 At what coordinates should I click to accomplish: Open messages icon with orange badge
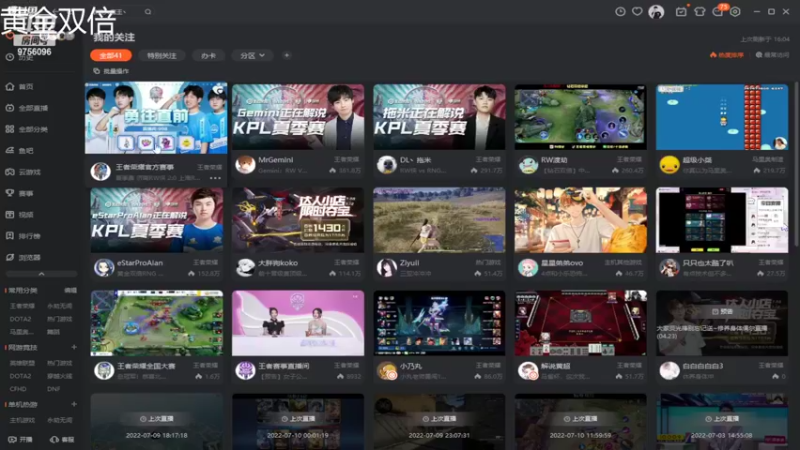718,11
